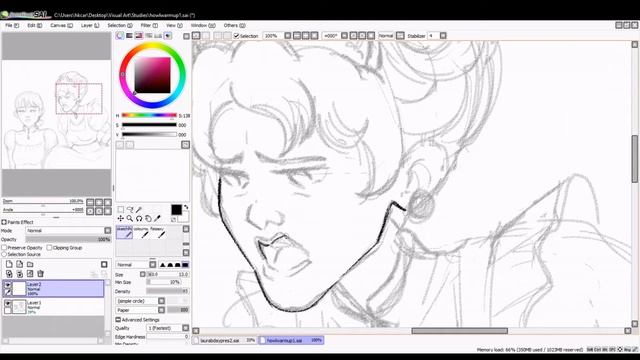Open the Filter menu
This screenshot has height=360, width=640.
point(149,25)
